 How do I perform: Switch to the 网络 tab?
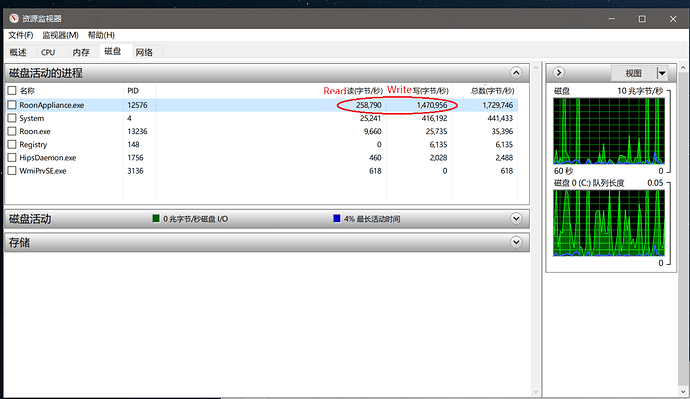pyautogui.click(x=144, y=52)
